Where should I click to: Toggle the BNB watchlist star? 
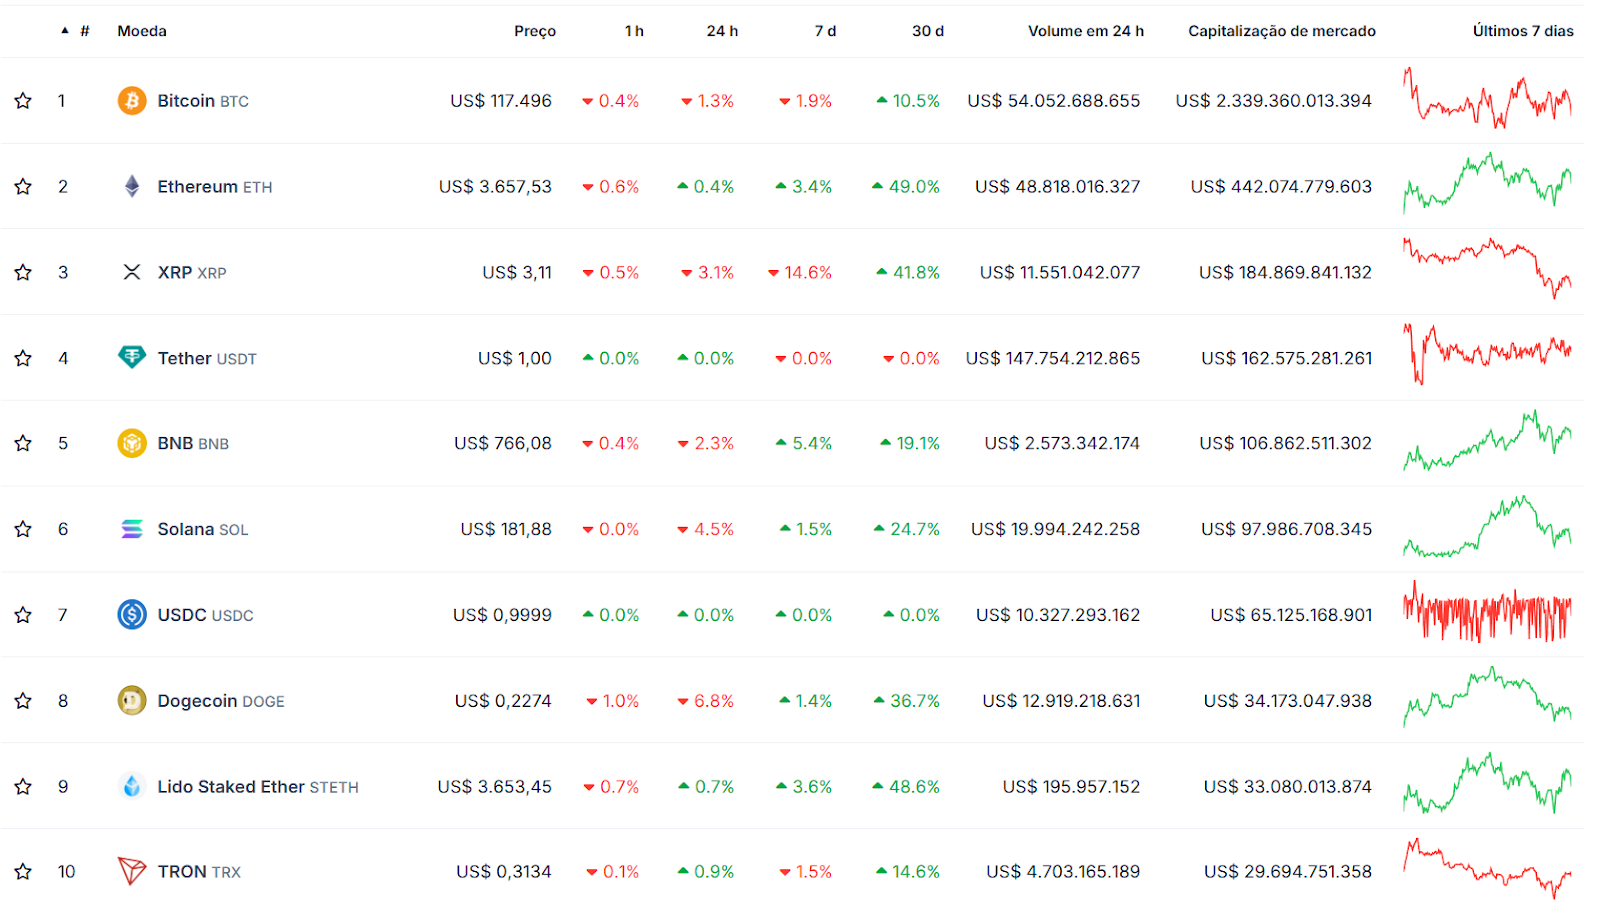[23, 443]
